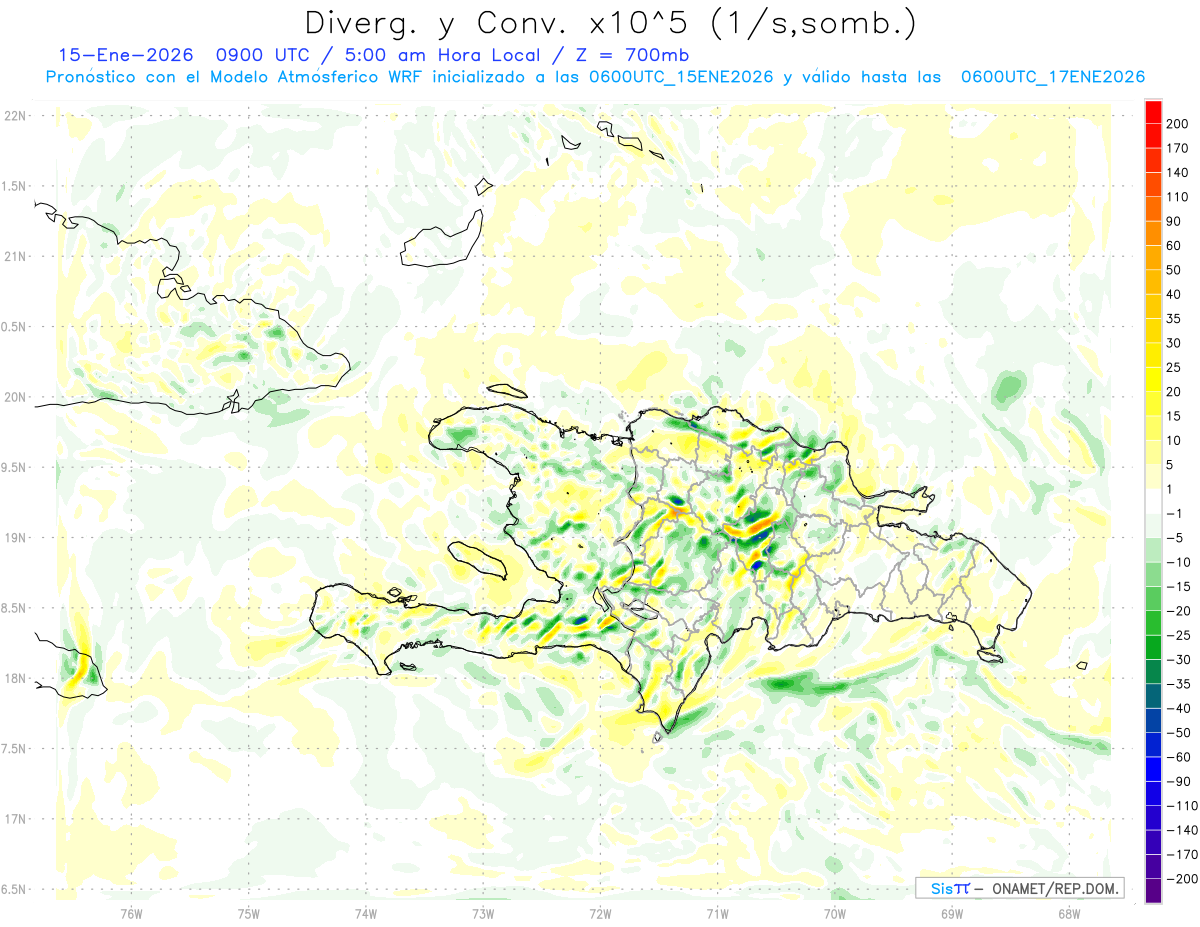1200x927 pixels.
Task: Click the '74W' longitude label
Action: pos(366,913)
